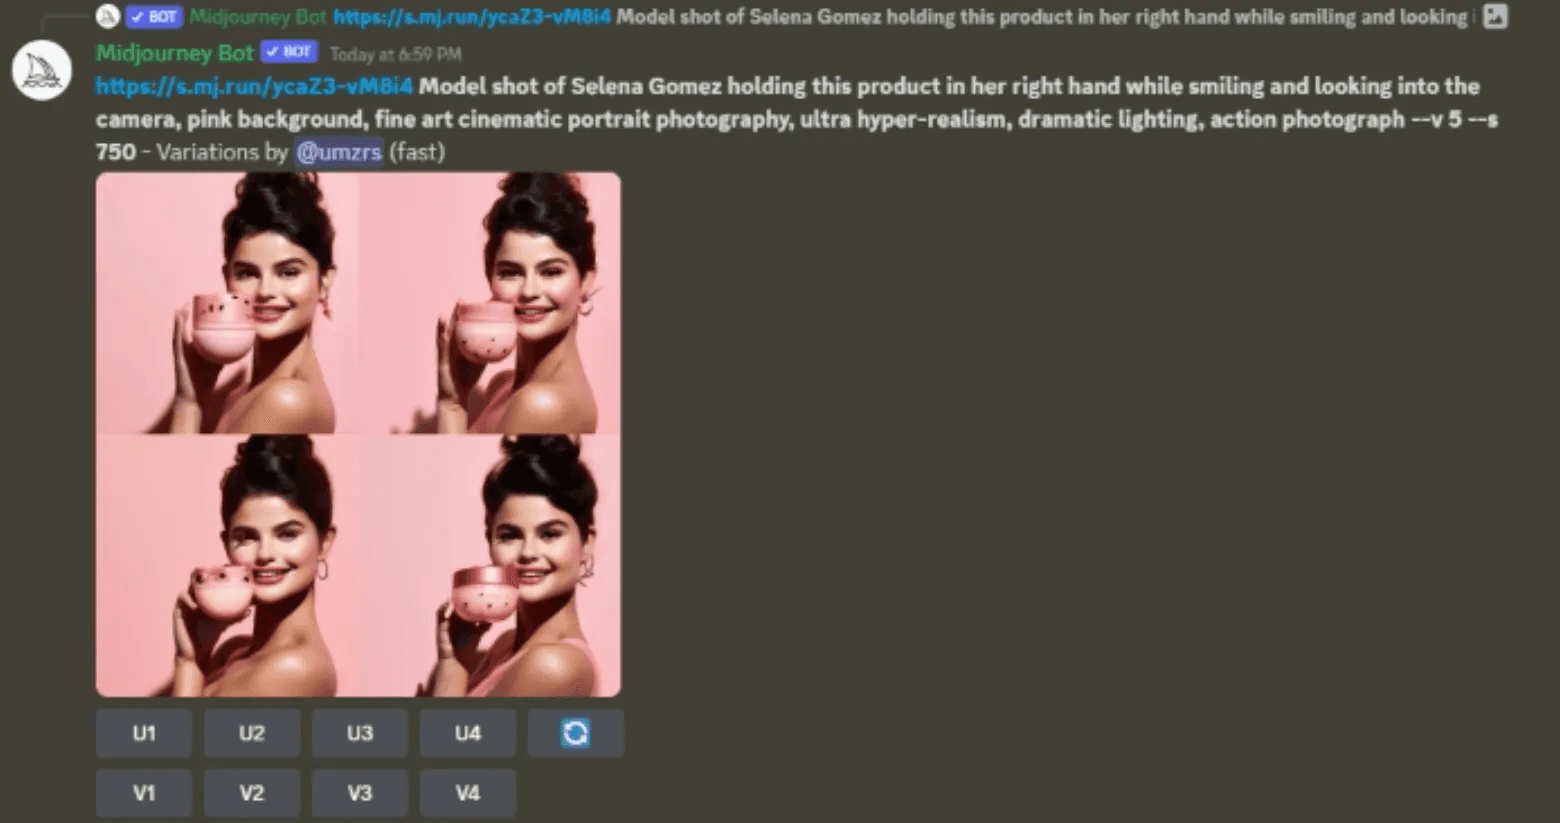Select the V3 variations button

(360, 793)
